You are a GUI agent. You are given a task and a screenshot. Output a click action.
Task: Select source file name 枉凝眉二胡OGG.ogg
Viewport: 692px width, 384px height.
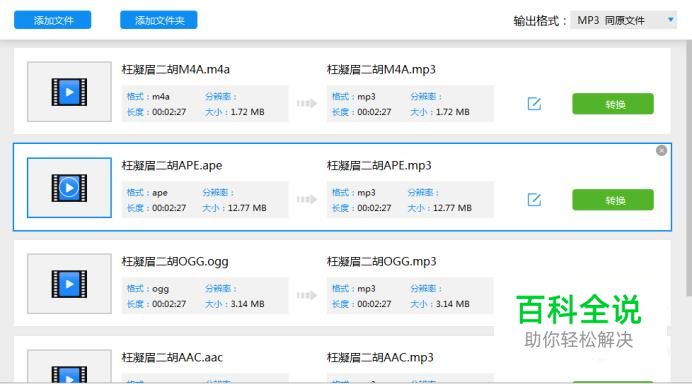(x=175, y=261)
